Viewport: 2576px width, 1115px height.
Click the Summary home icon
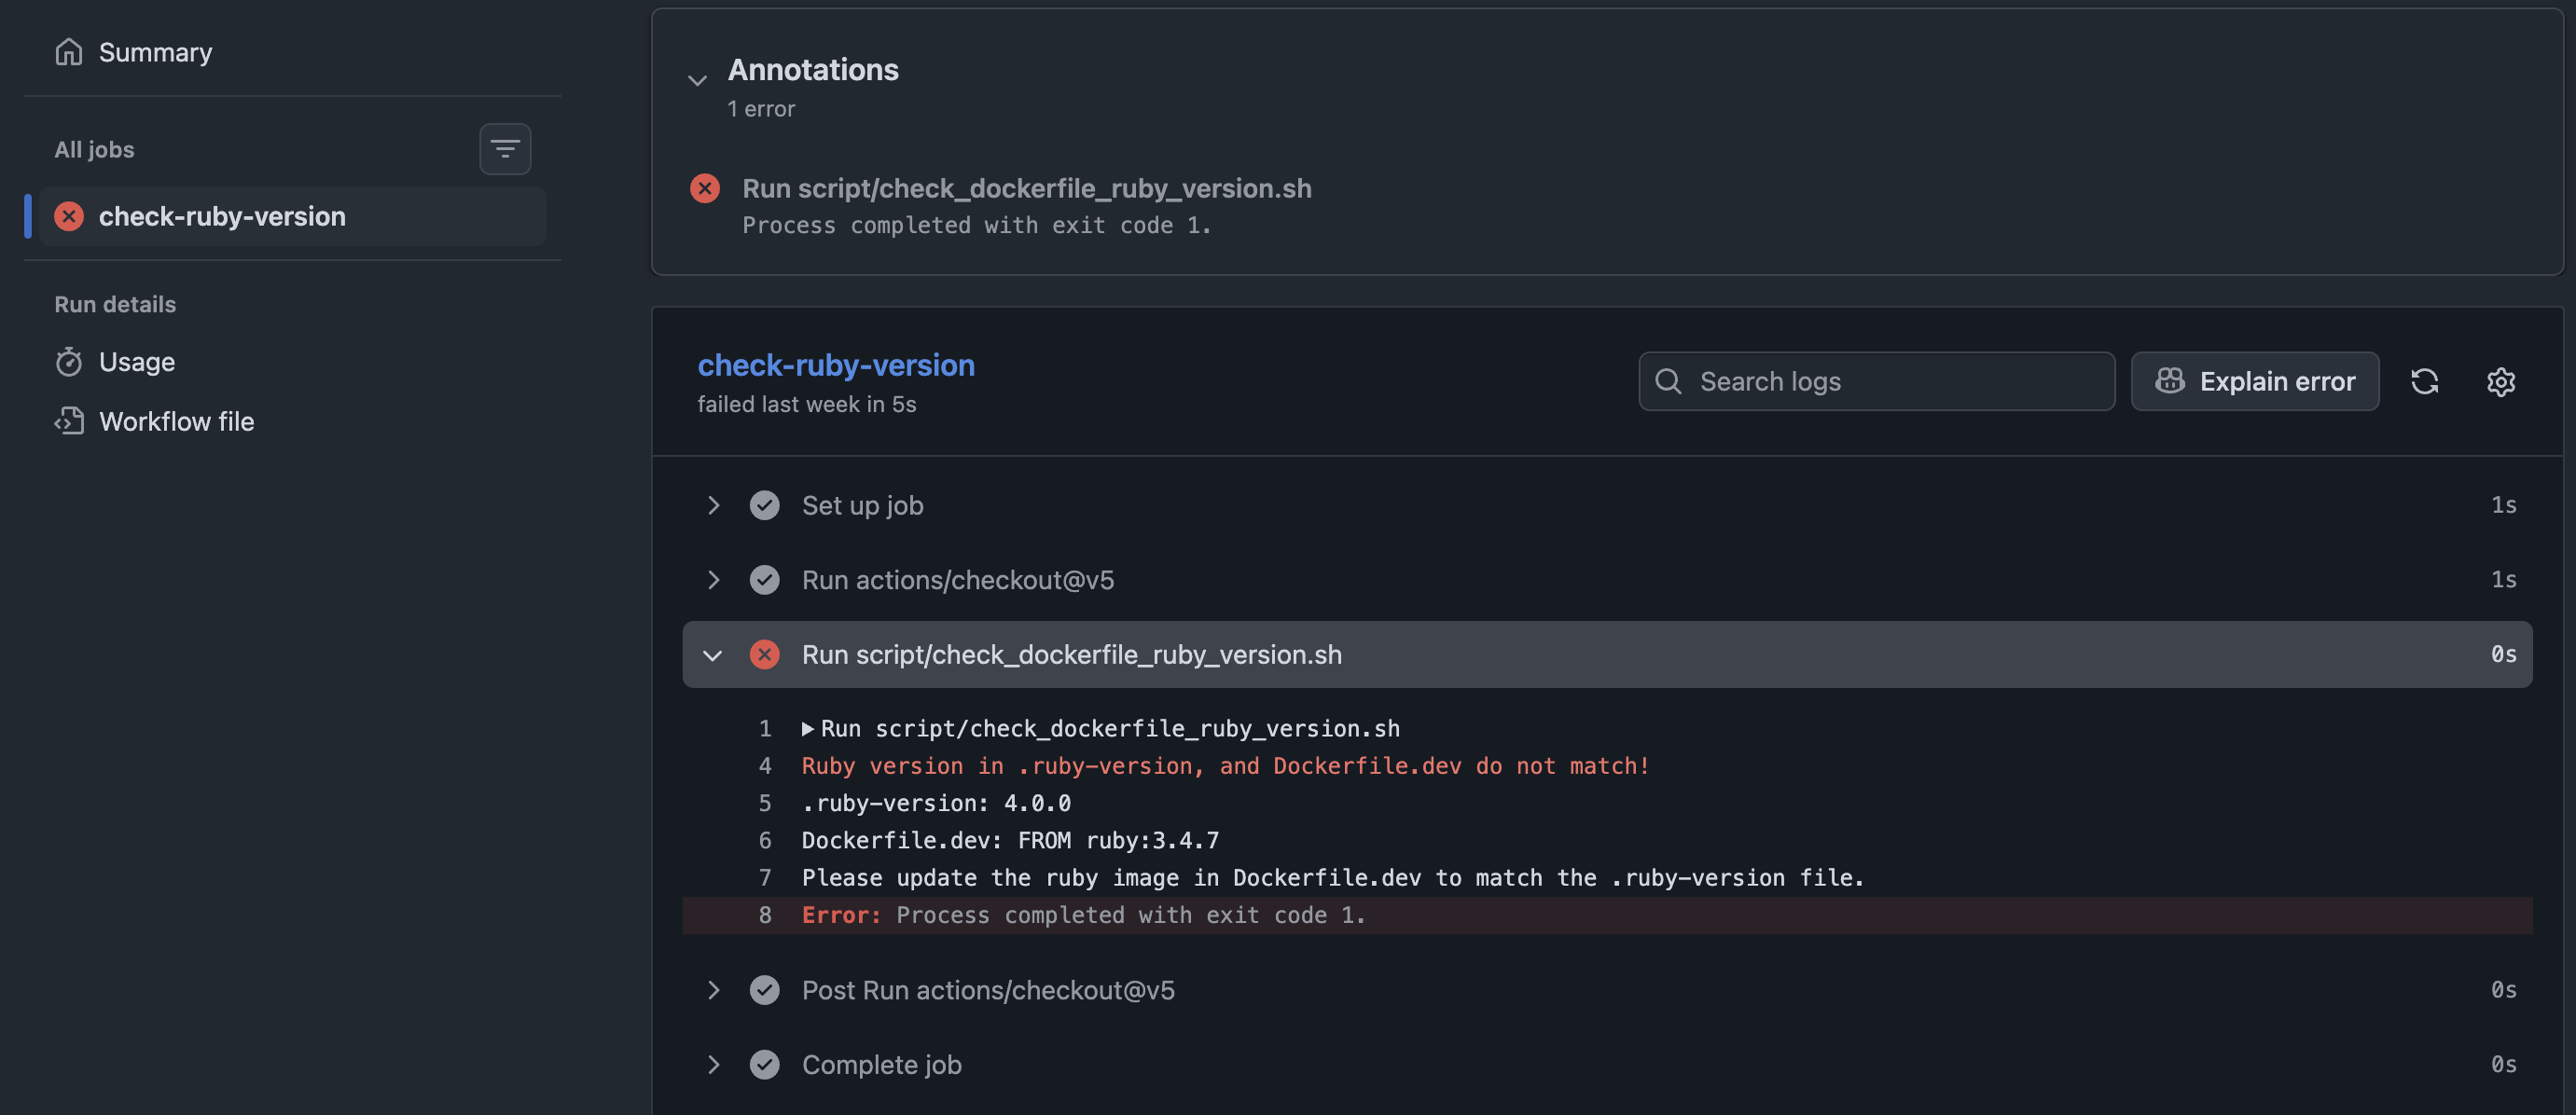pyautogui.click(x=68, y=52)
